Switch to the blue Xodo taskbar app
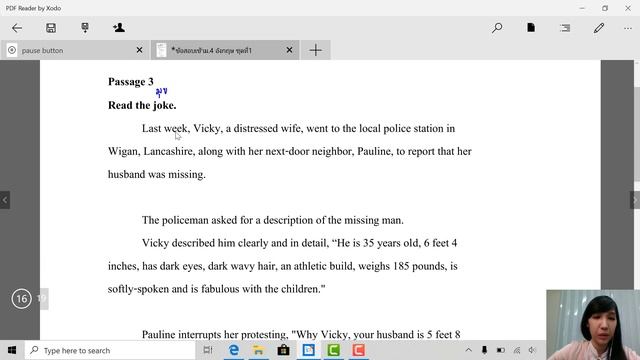Screen dimensions: 640x360 (x=309, y=350)
